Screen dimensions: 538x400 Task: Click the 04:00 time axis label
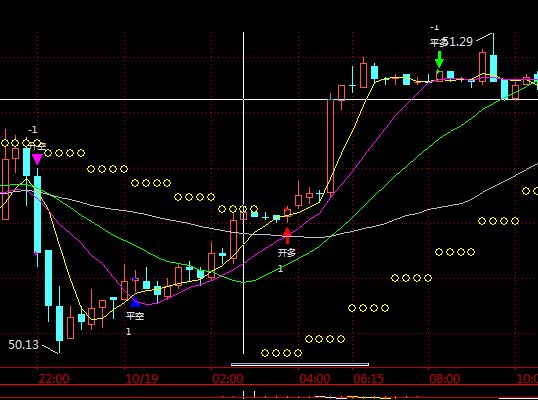pyautogui.click(x=315, y=379)
